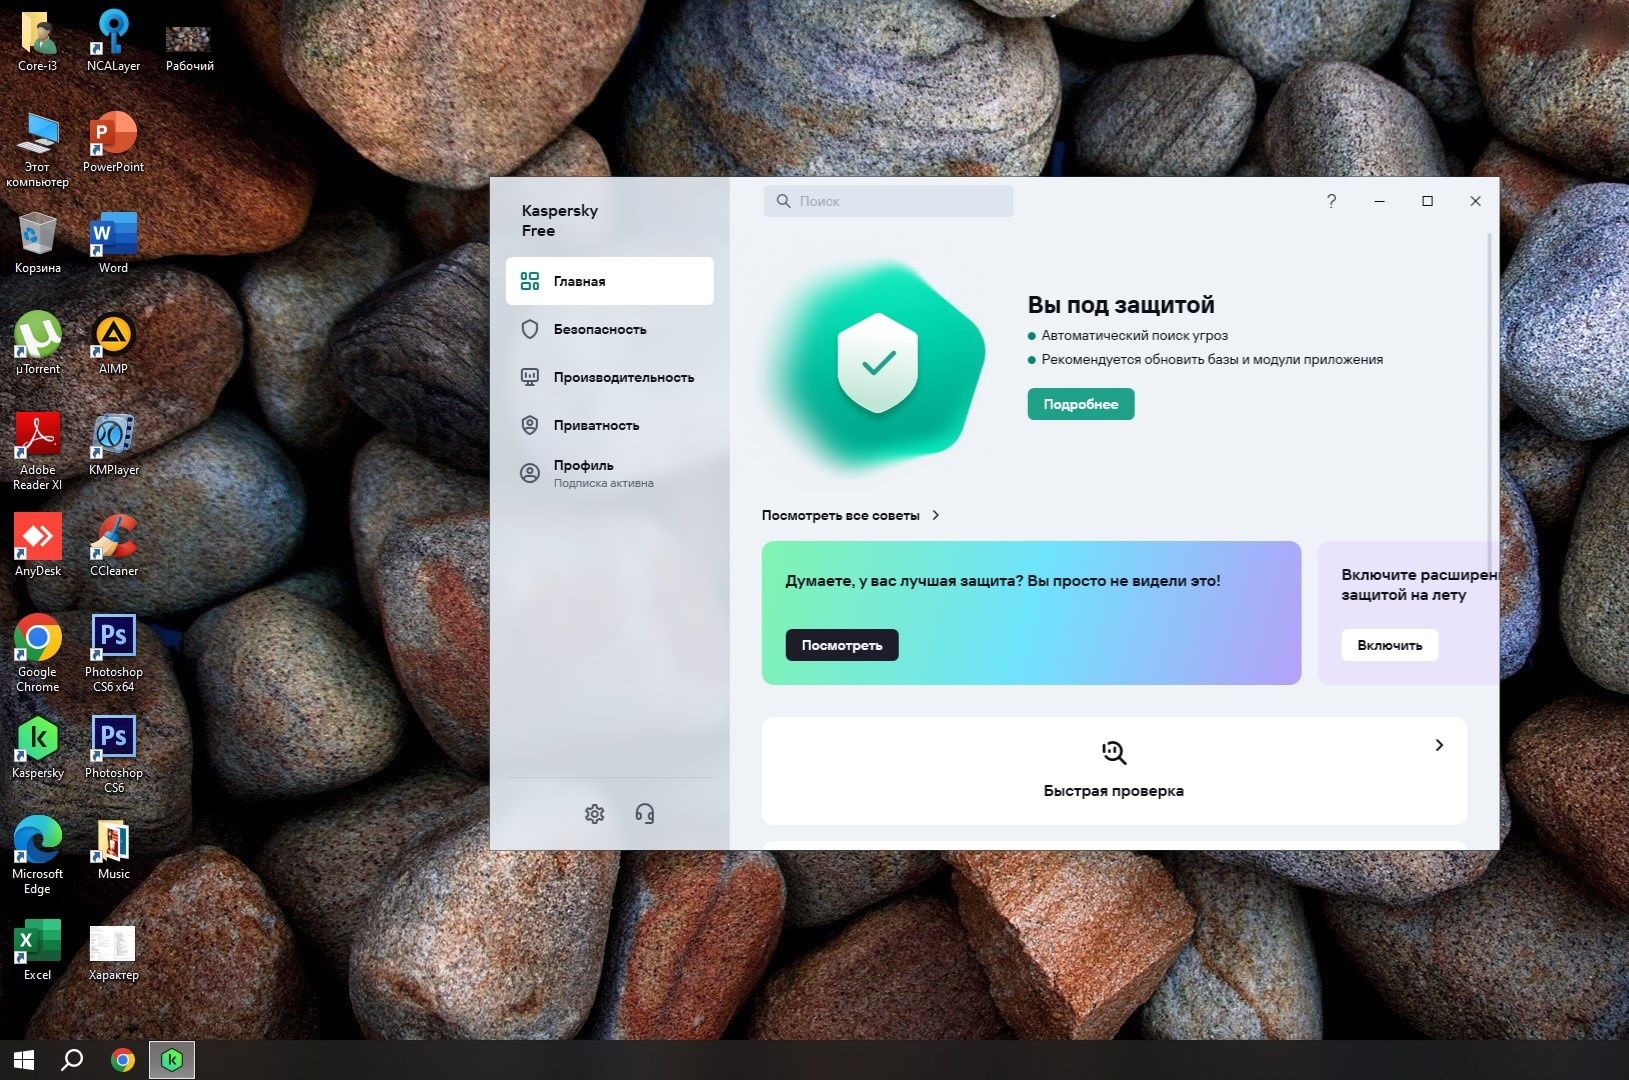The height and width of the screenshot is (1080, 1629).
Task: Minimize the Kaspersky window
Action: (1379, 201)
